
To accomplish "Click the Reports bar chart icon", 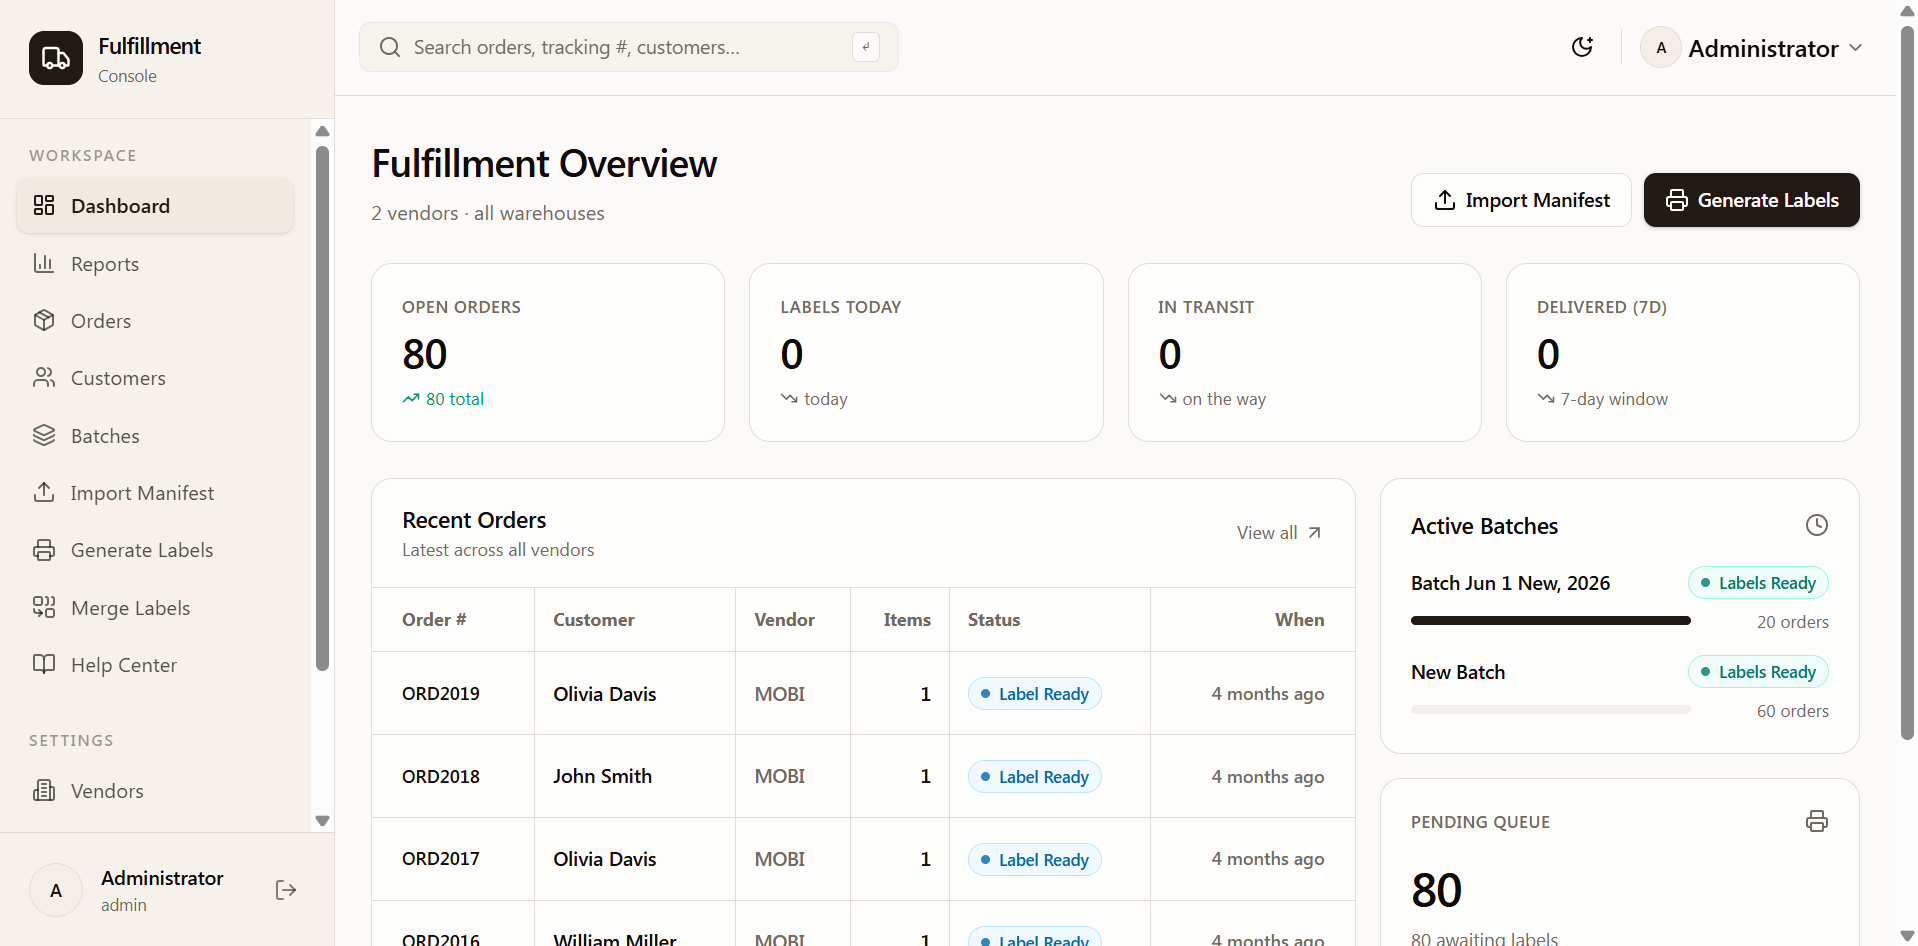I will click(x=44, y=263).
